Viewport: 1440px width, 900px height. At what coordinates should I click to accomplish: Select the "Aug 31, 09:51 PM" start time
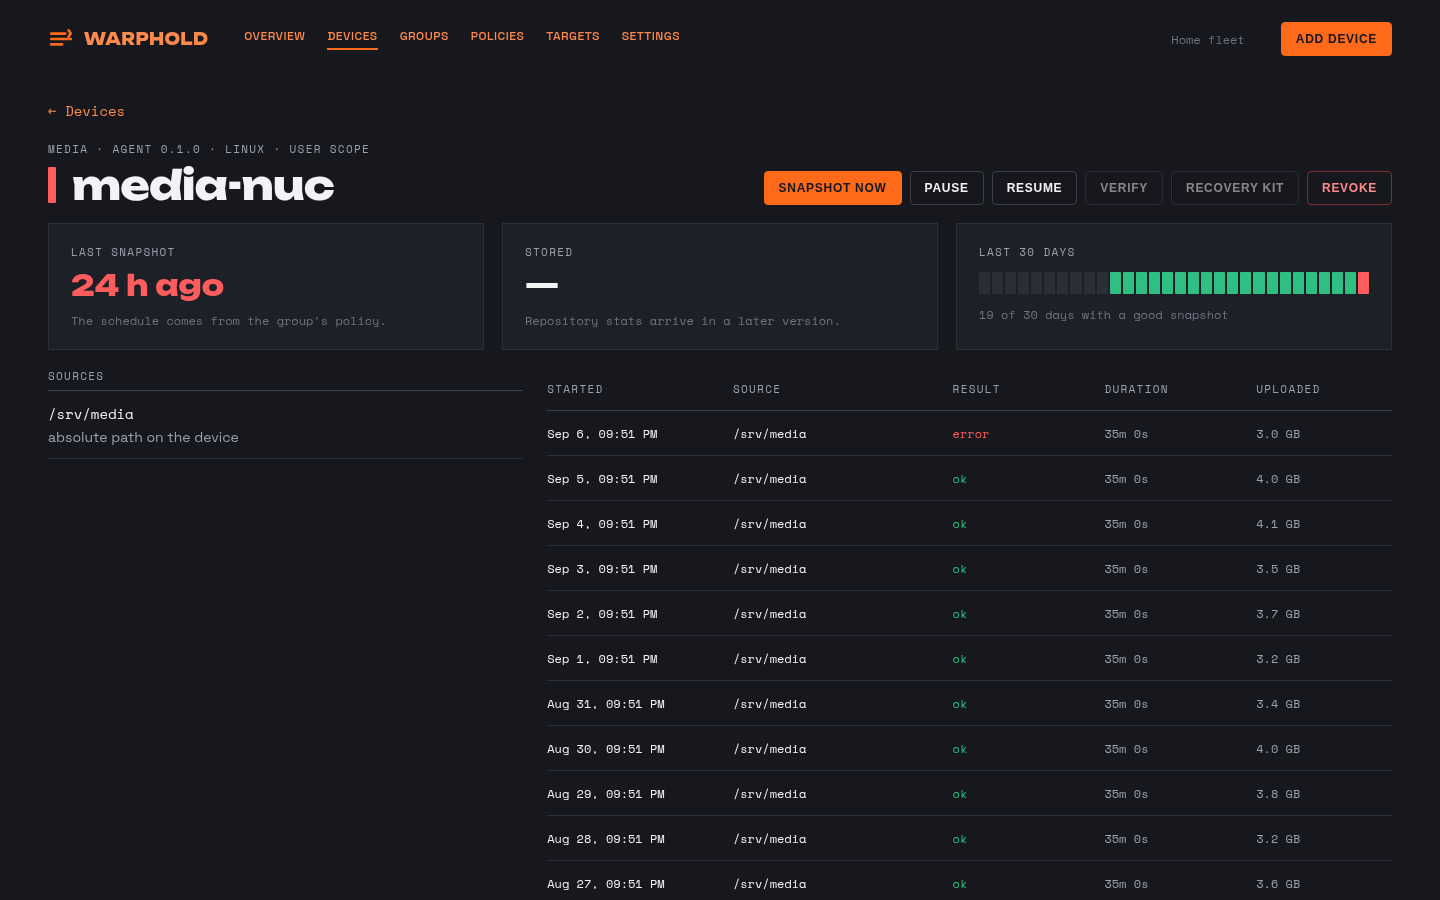coord(606,704)
